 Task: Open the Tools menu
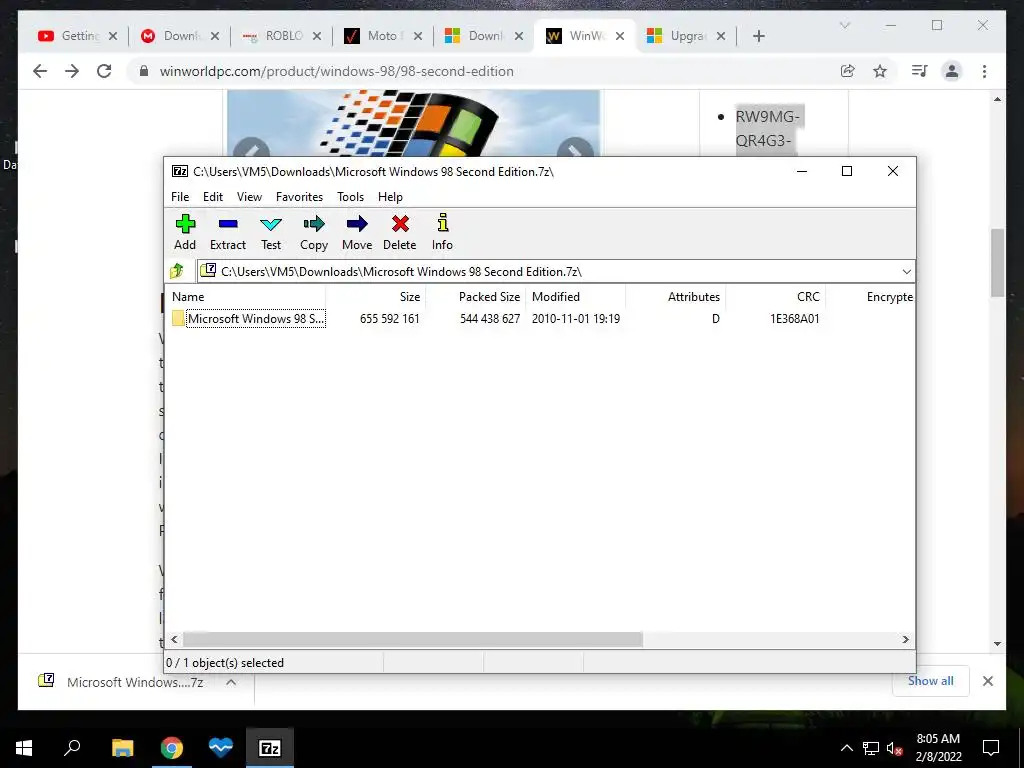(351, 197)
